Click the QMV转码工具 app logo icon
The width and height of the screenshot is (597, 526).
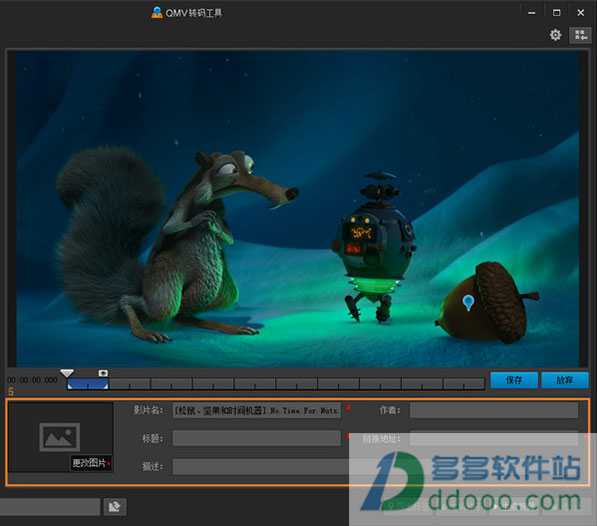(156, 13)
